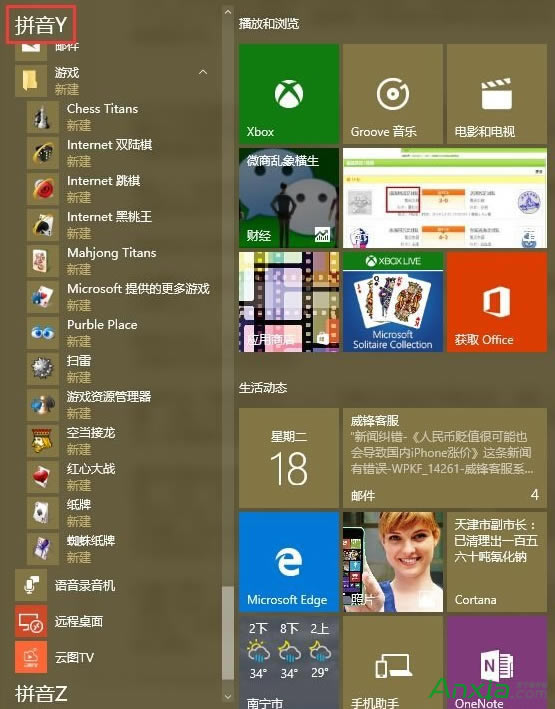Launch Microsoft Edge tile

(289, 562)
